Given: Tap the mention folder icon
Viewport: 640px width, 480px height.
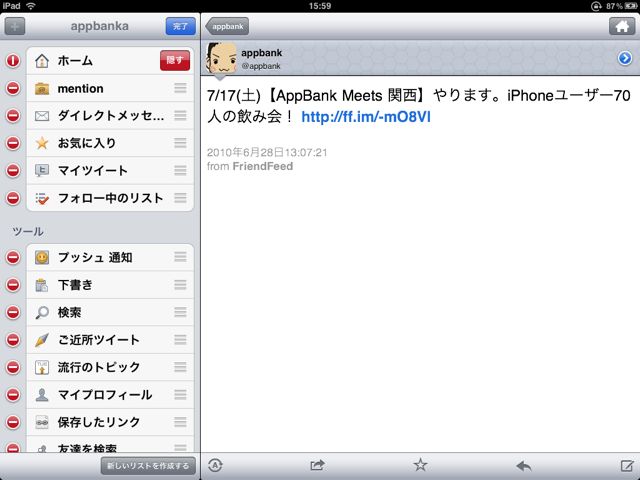Looking at the screenshot, I should pyautogui.click(x=42, y=89).
